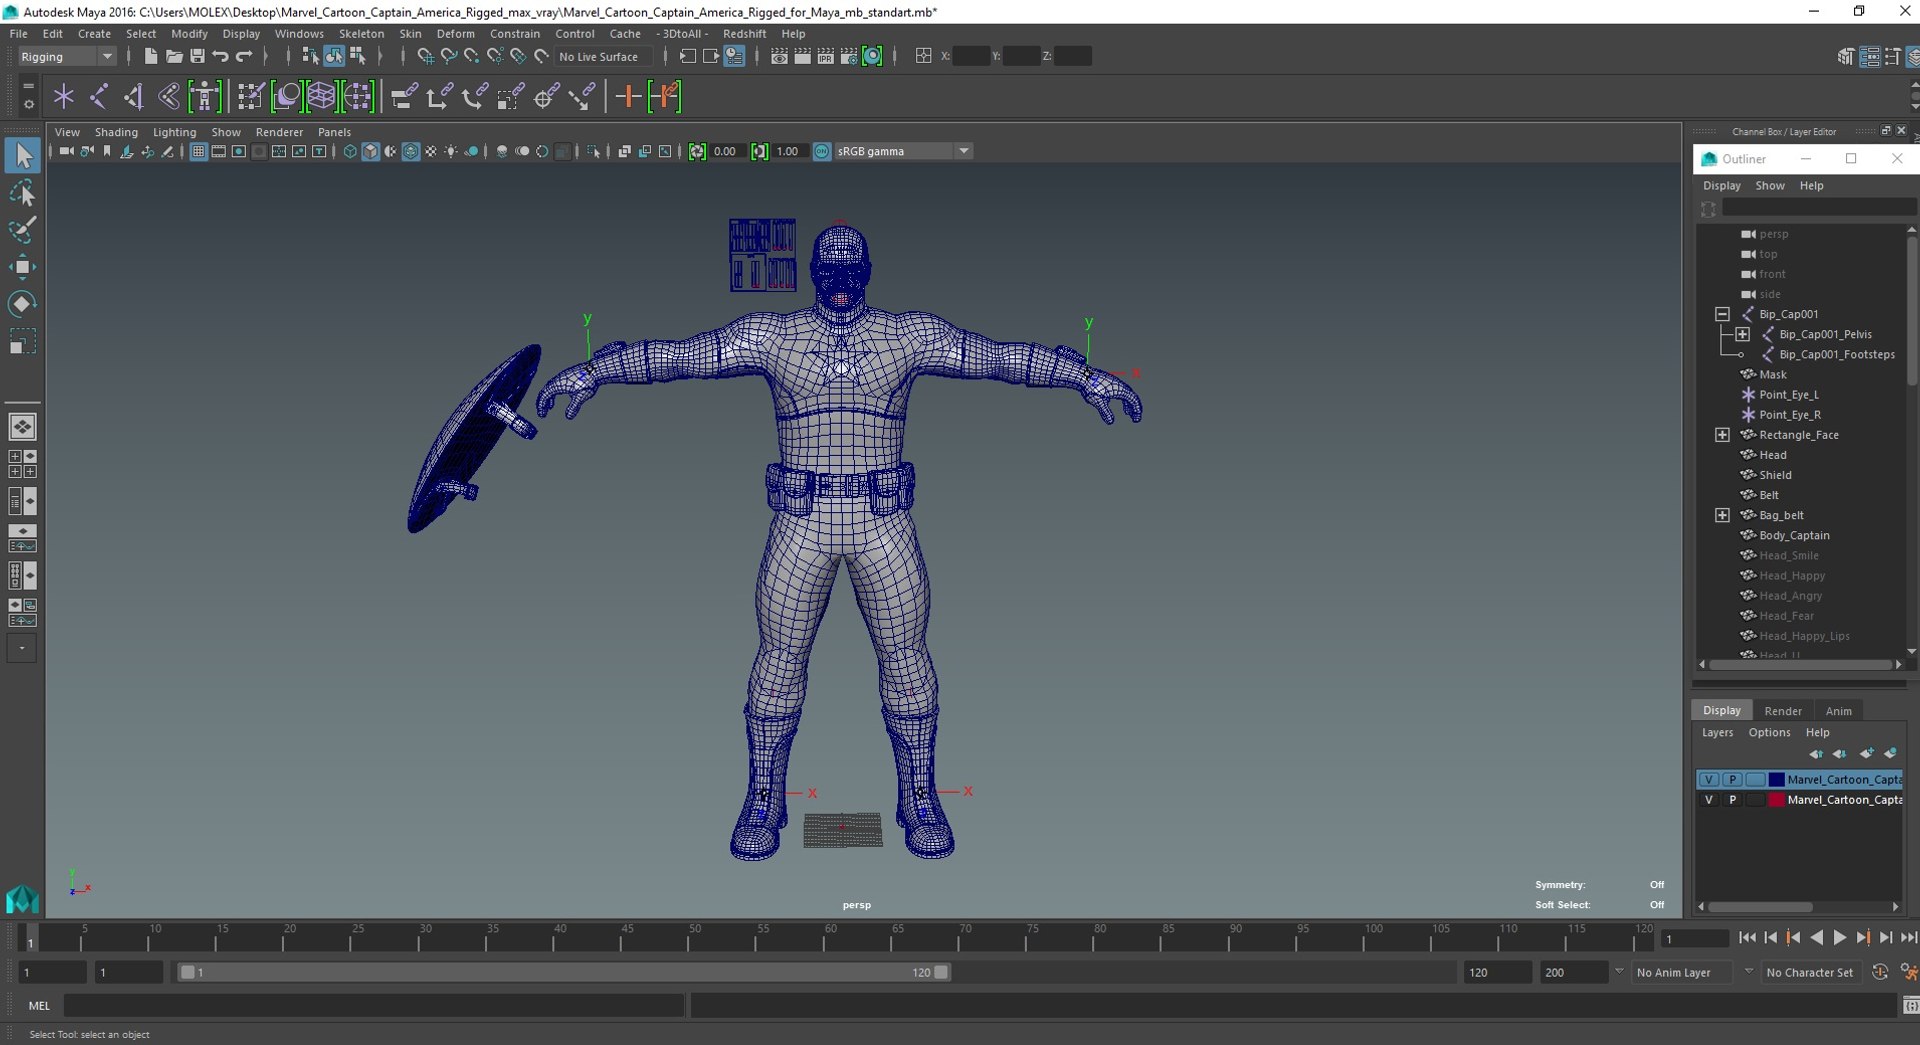Select the Body_Captain item in Outliner
This screenshot has width=1920, height=1045.
(x=1793, y=535)
